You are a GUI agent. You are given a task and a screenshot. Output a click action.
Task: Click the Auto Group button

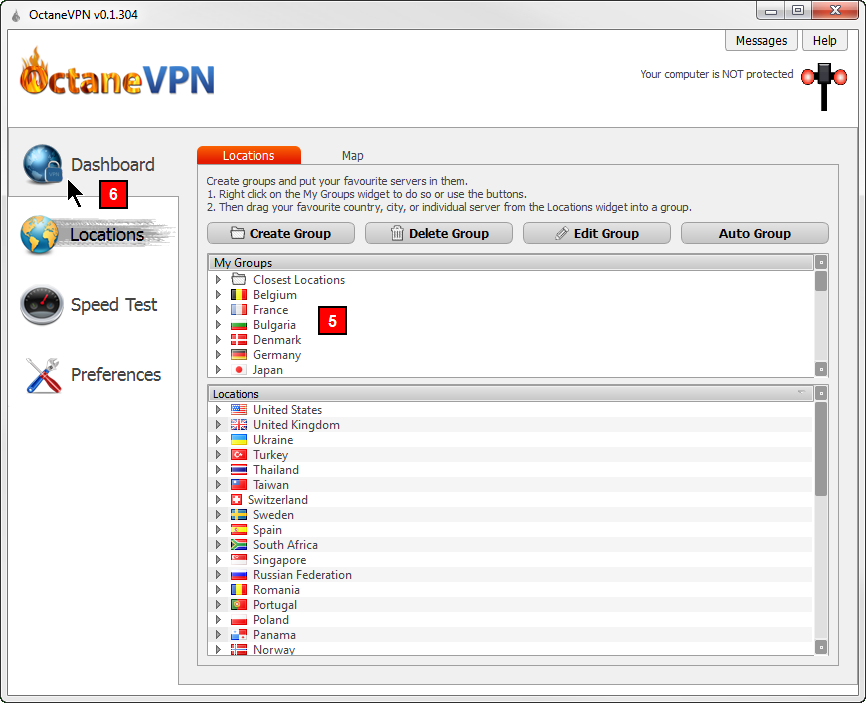755,233
